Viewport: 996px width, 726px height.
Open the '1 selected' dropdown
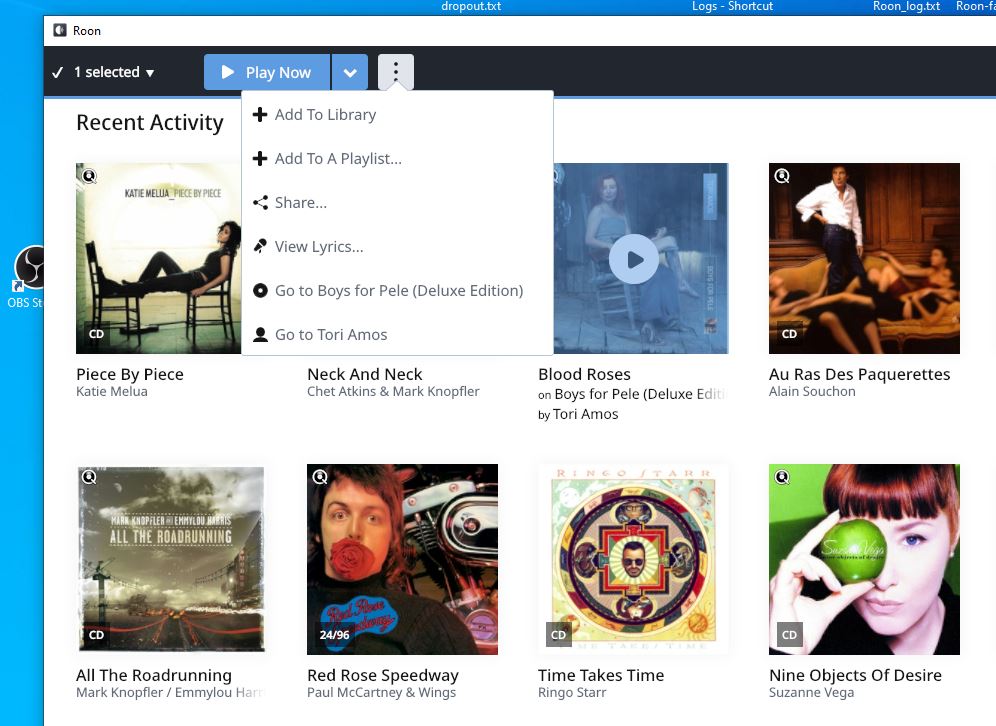[x=114, y=72]
